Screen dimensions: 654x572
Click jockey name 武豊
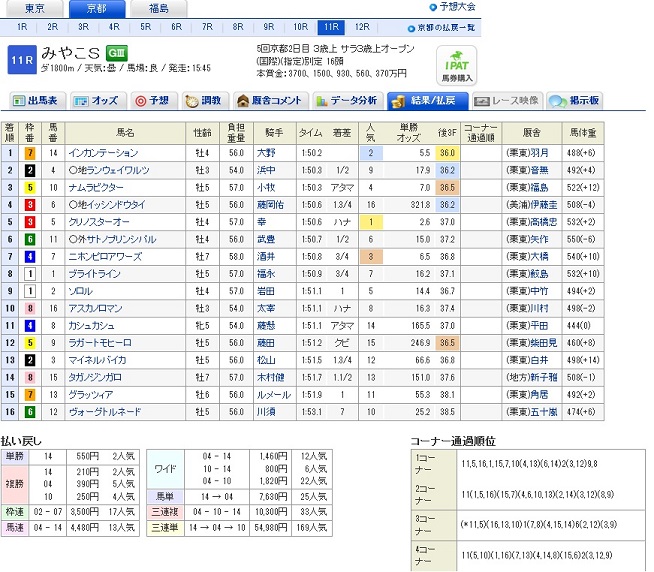coord(264,240)
